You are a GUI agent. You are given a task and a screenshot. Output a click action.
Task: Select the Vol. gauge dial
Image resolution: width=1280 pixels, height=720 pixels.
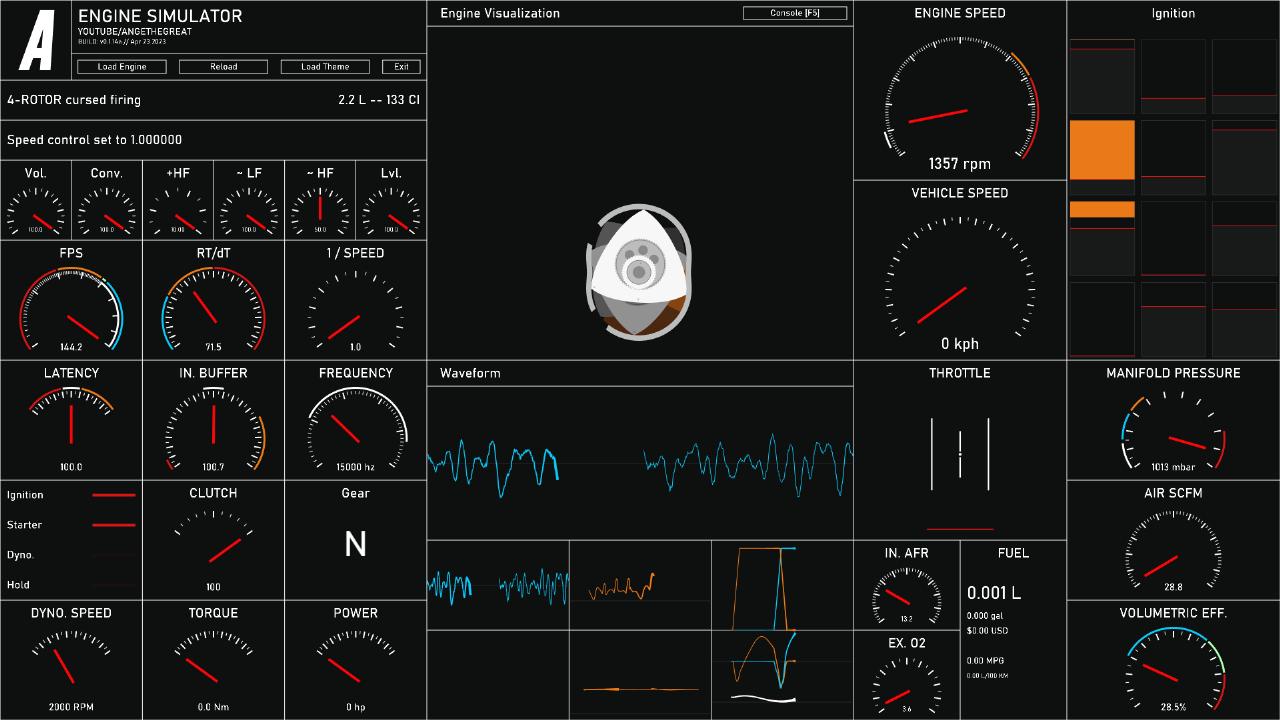36,211
